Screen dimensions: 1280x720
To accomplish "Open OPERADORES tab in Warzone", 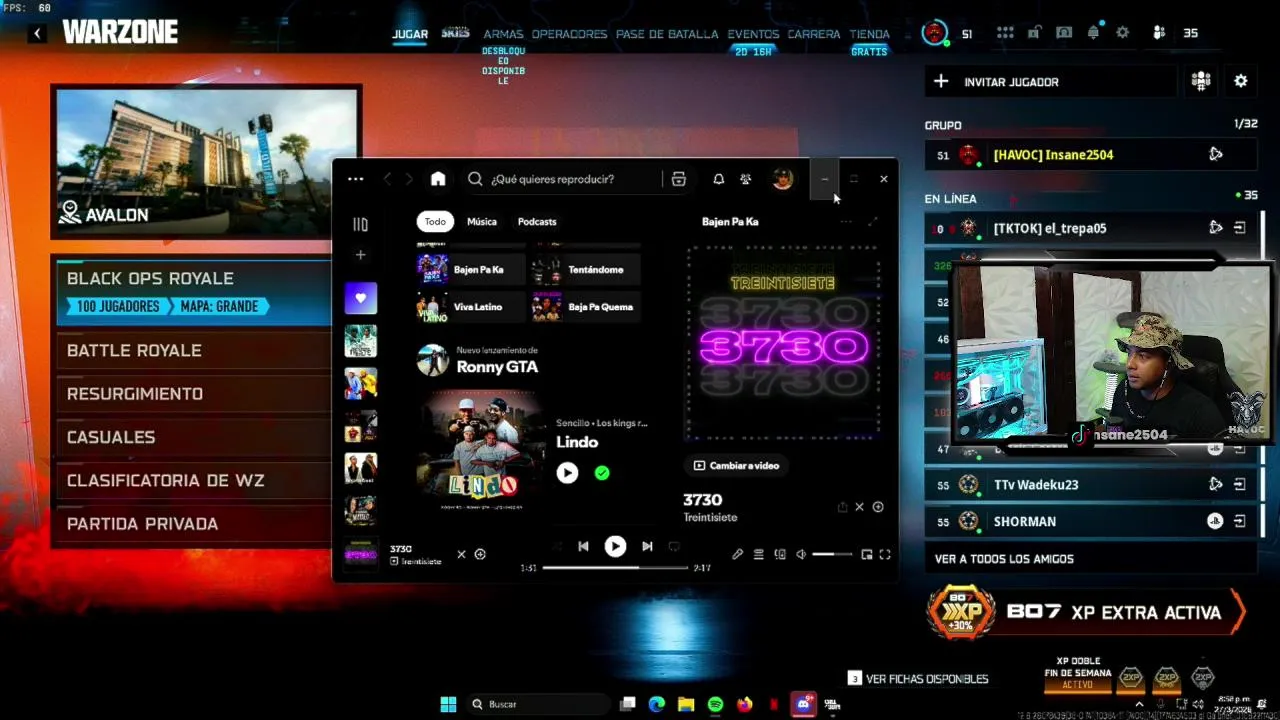I will tap(569, 34).
